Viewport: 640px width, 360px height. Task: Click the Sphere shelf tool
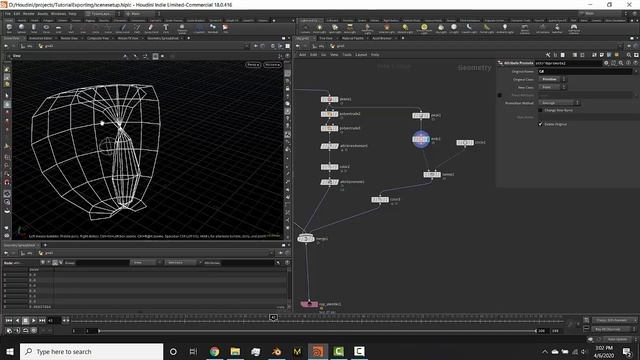click(21, 29)
